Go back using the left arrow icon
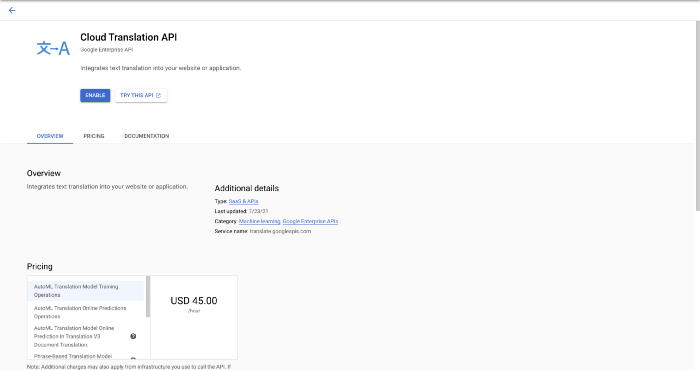 pos(12,10)
